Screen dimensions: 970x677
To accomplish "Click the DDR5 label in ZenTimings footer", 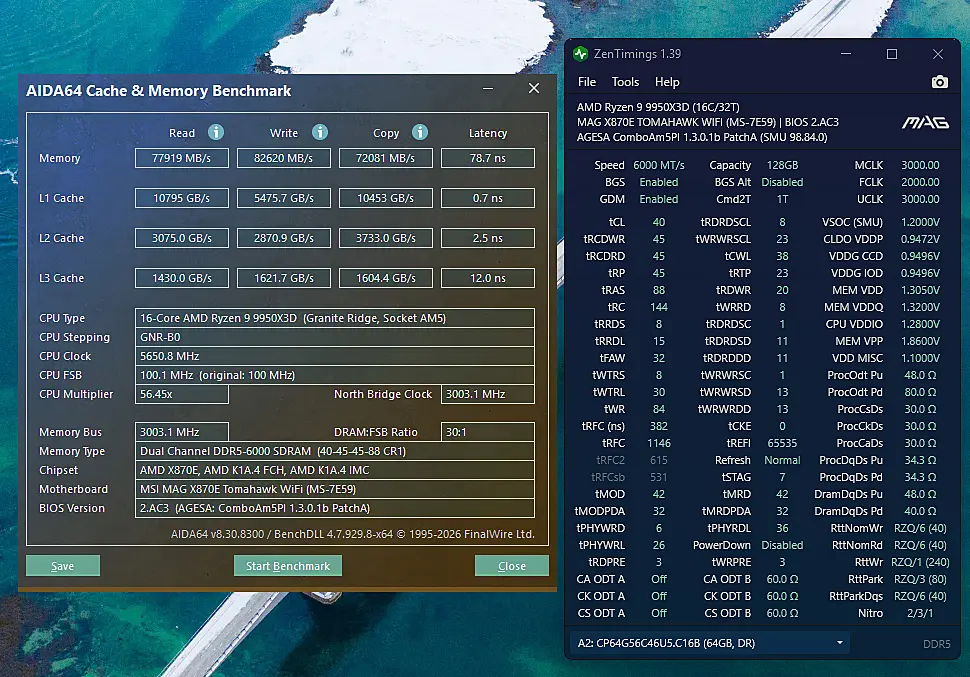I will click(937, 644).
